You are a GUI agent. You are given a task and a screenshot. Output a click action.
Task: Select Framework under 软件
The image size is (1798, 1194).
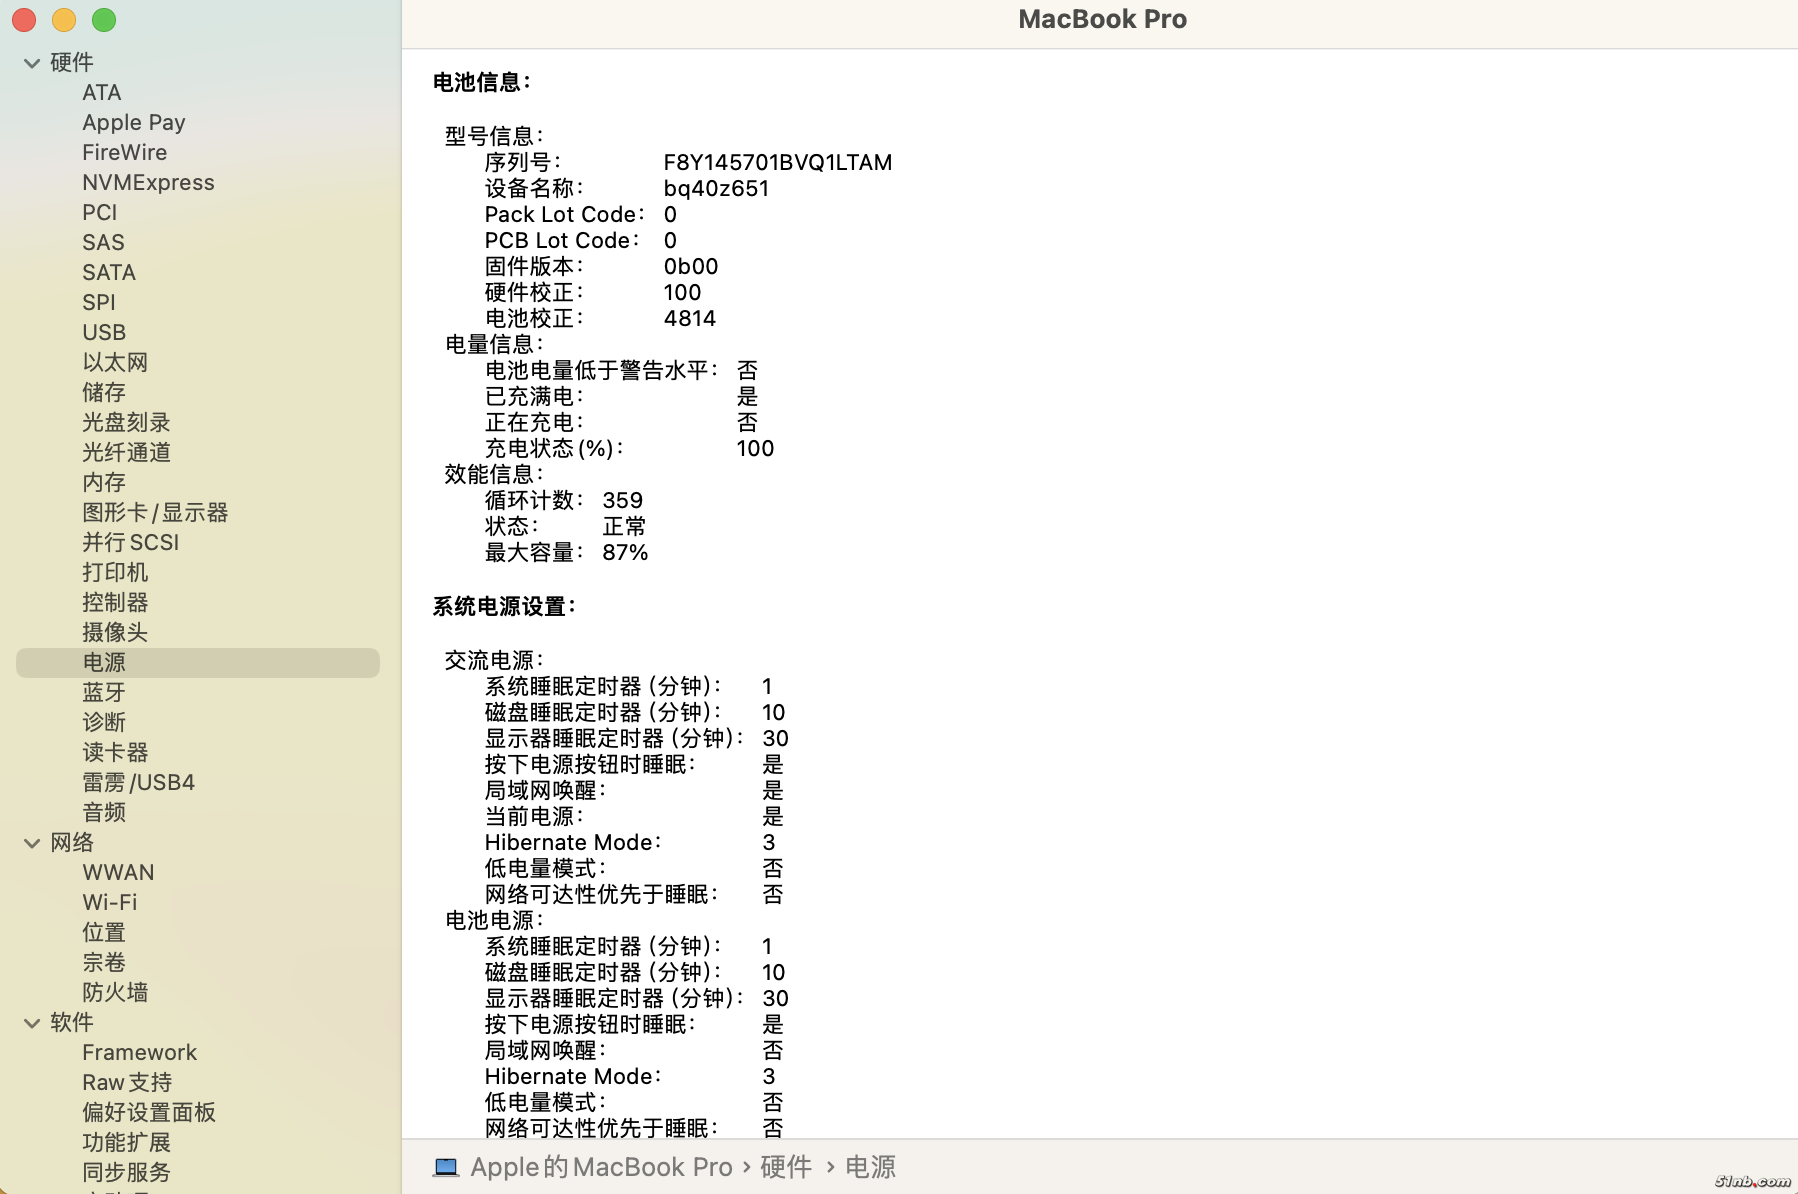pyautogui.click(x=139, y=1052)
